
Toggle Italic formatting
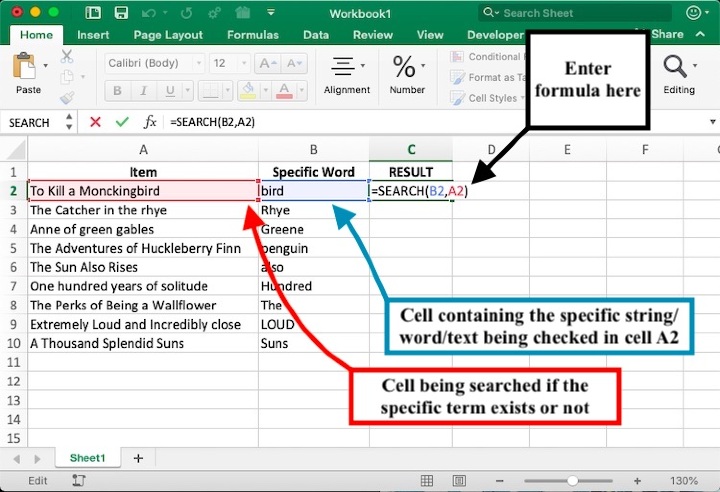click(x=143, y=90)
